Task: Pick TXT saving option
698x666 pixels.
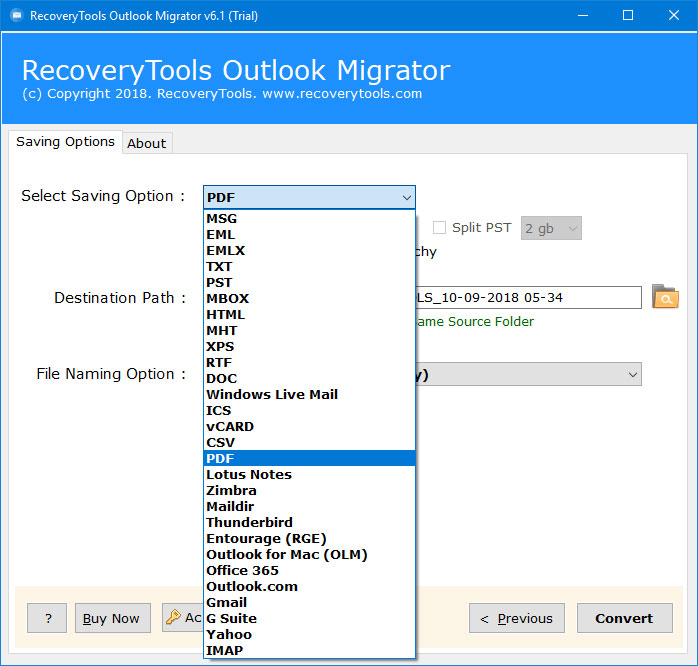Action: 309,267
